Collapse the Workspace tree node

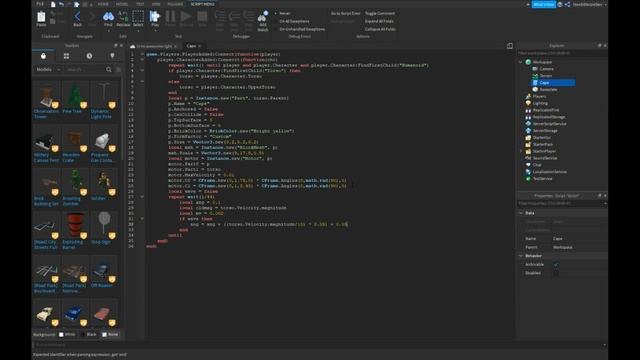click(521, 62)
